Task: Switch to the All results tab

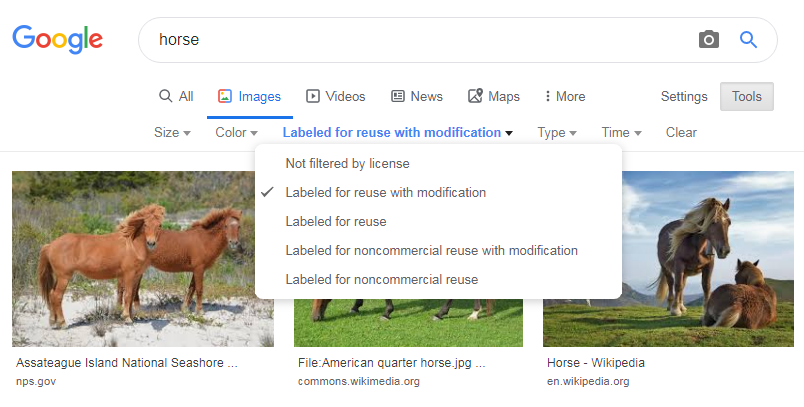Action: pos(176,97)
